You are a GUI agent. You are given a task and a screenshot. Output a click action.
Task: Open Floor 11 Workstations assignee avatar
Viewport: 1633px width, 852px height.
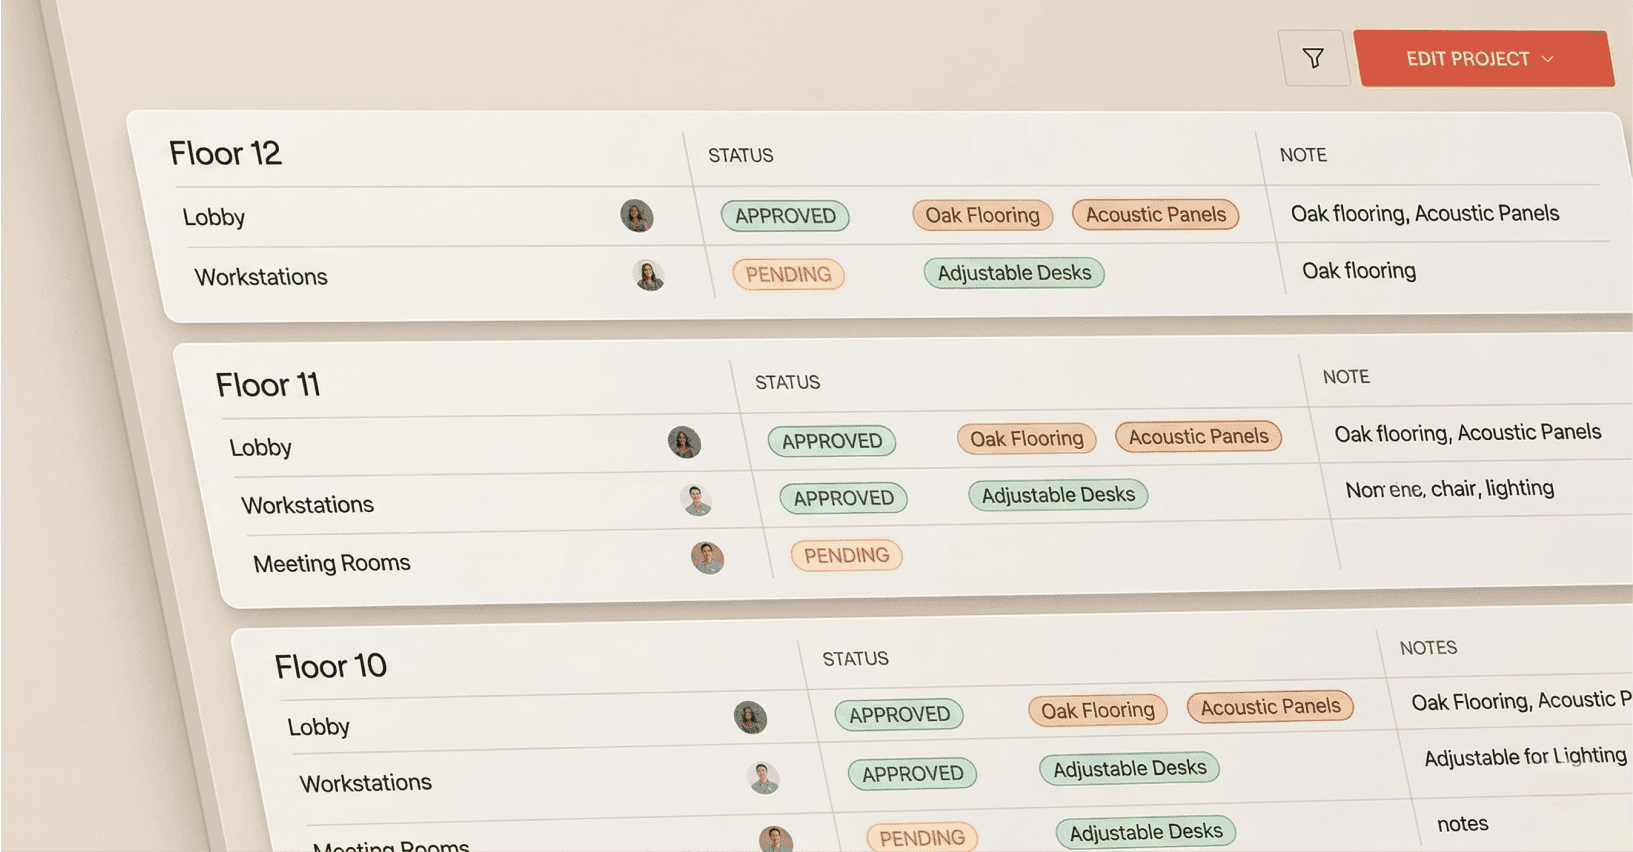point(696,499)
